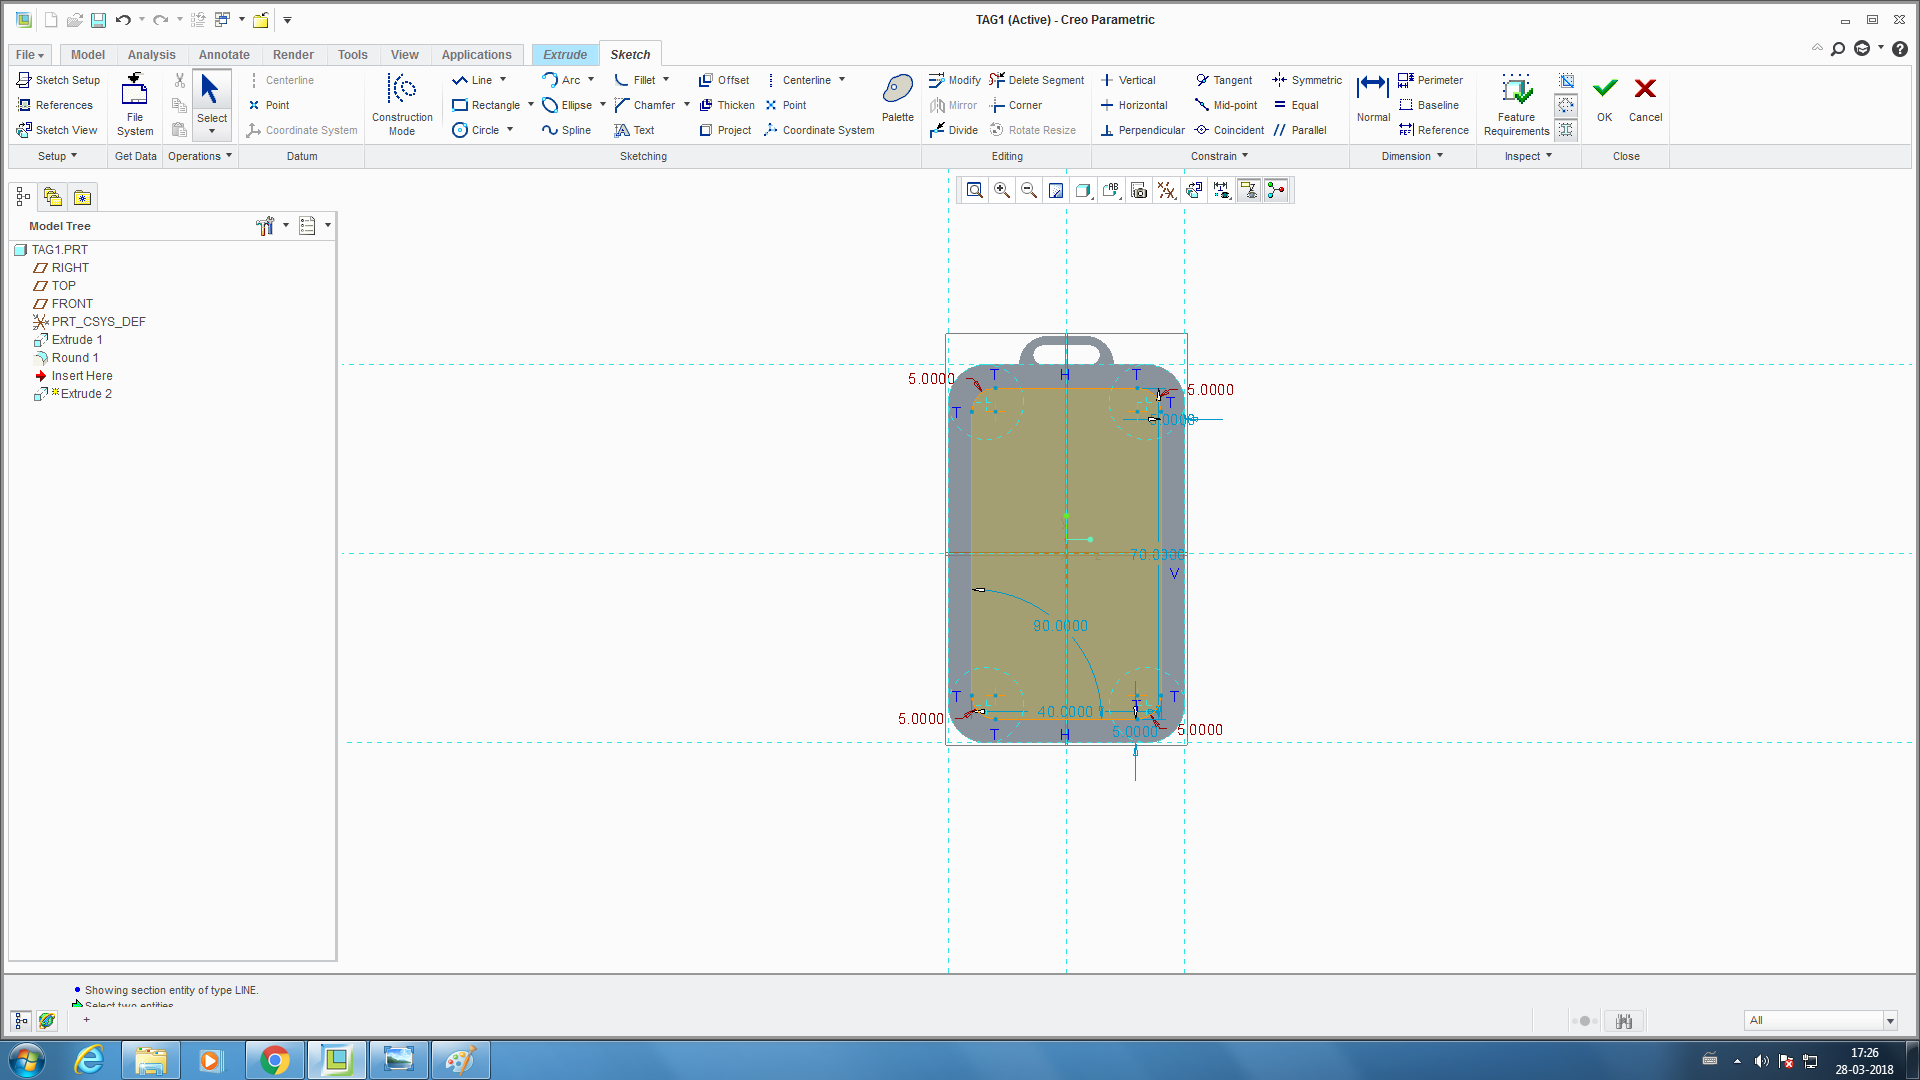1920x1080 pixels.
Task: Select Round 1 in model tree
Action: (x=74, y=358)
